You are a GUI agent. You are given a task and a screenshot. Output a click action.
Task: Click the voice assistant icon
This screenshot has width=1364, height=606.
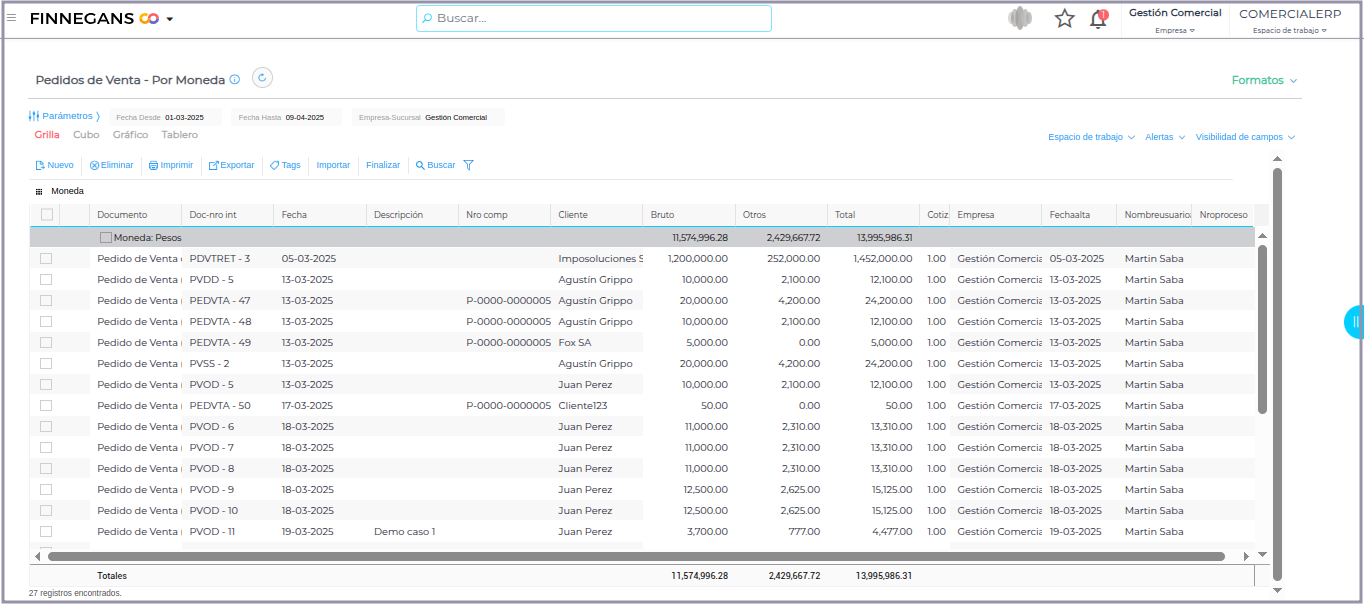coord(1019,19)
